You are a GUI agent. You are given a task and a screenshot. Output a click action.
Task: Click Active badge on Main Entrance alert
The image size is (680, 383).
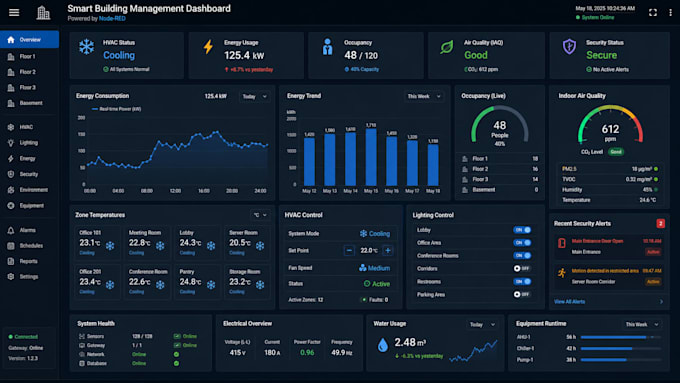653,252
